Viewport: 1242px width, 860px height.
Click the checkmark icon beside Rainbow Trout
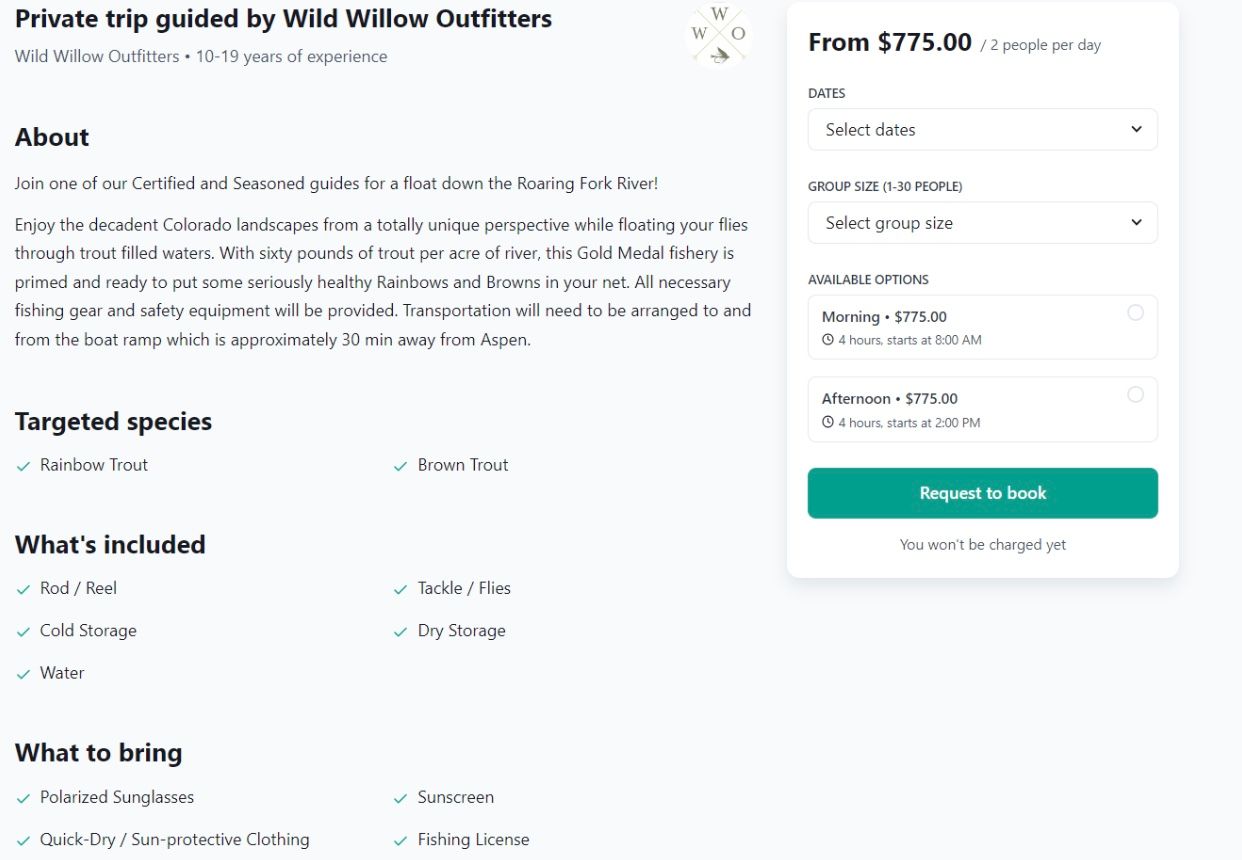[x=24, y=466]
